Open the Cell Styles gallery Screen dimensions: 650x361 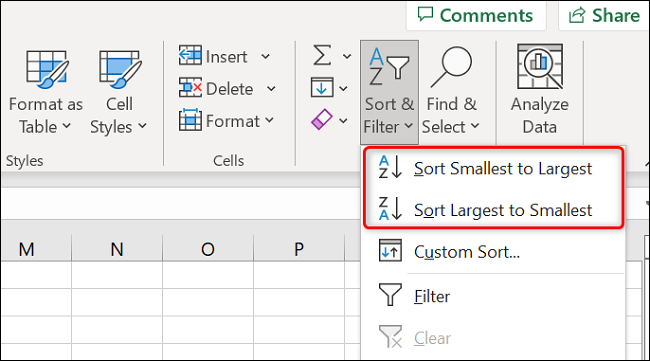[119, 92]
